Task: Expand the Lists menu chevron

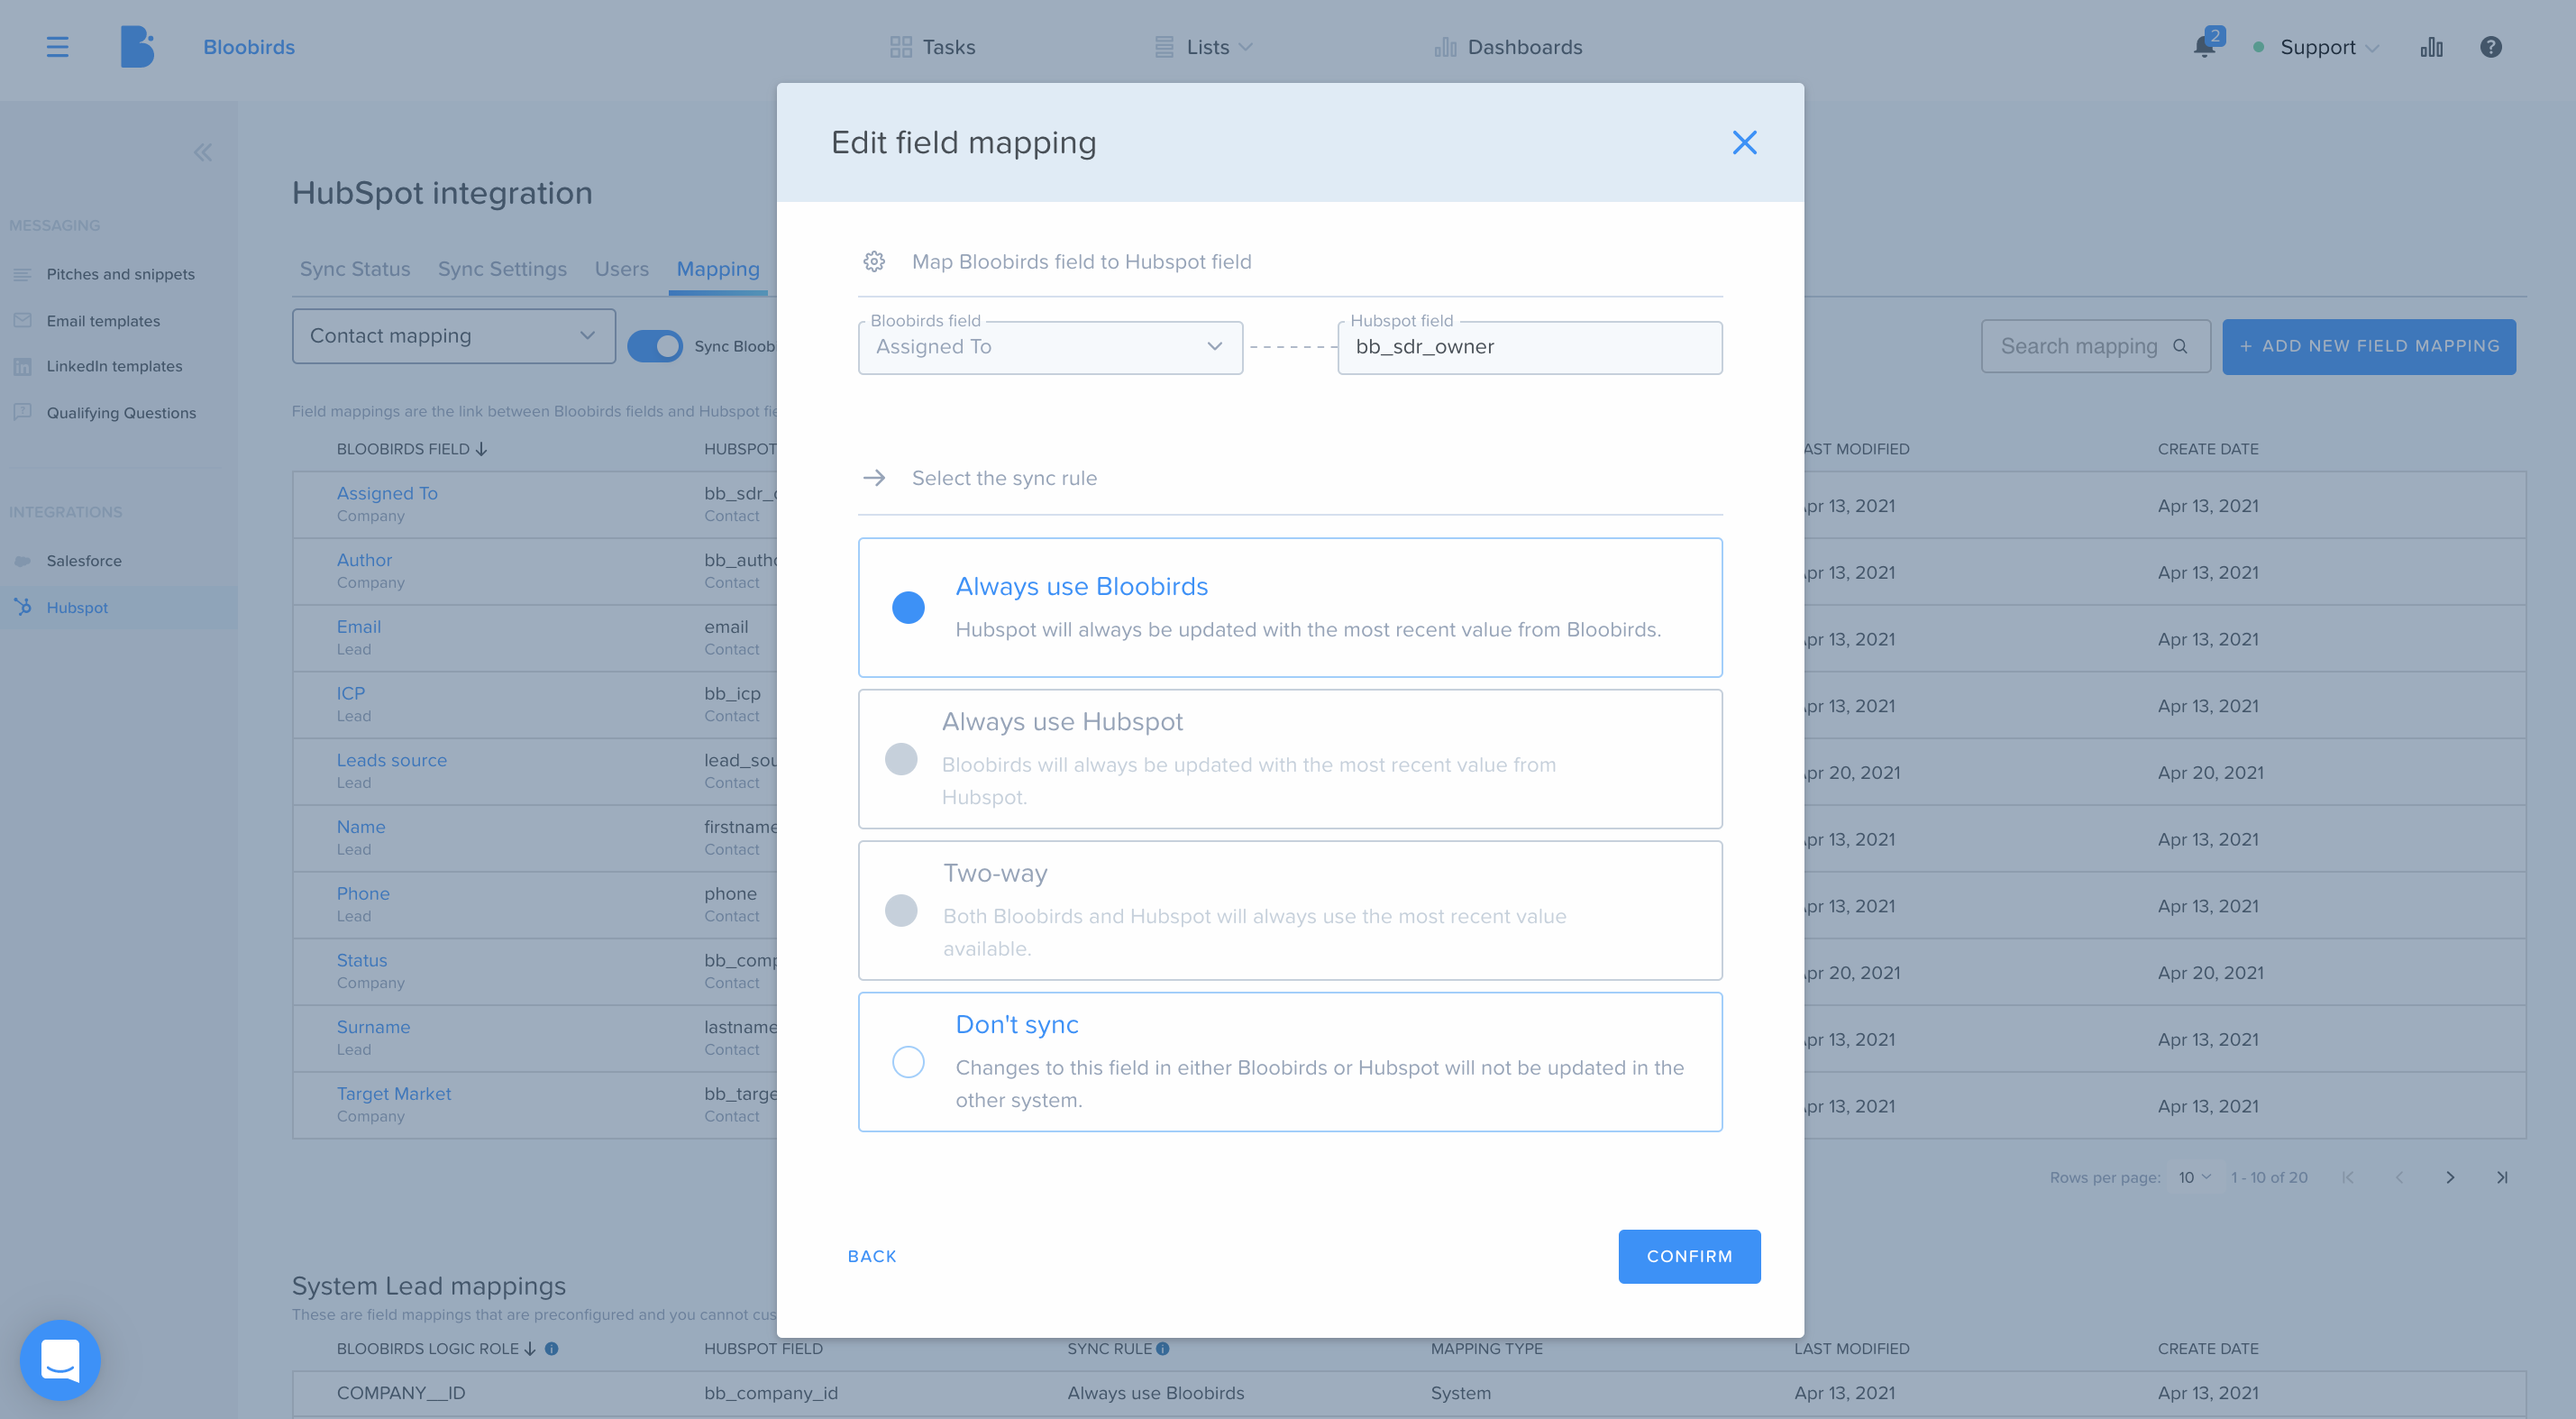Action: pos(1245,47)
